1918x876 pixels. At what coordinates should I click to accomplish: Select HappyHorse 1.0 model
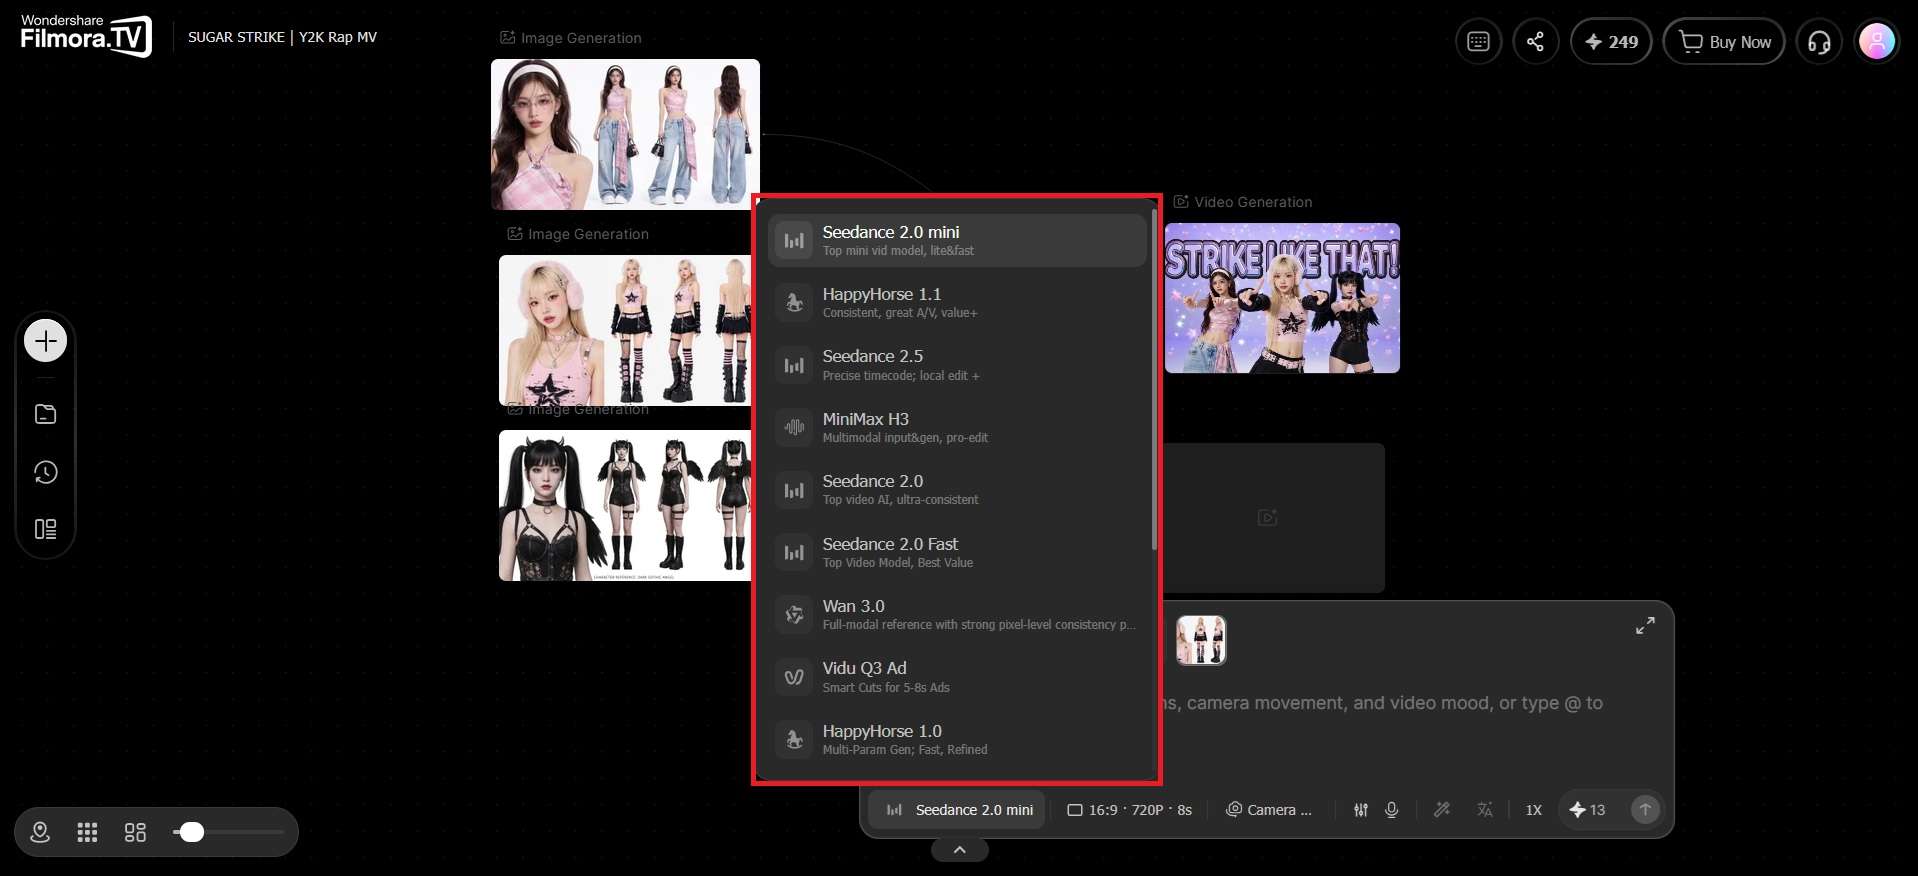(x=957, y=739)
